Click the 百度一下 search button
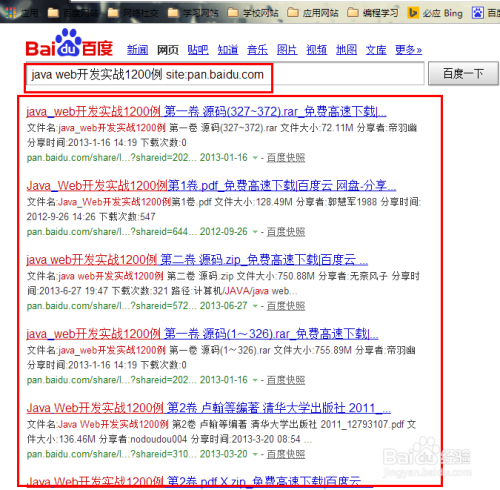The width and height of the screenshot is (500, 490). coord(463,73)
